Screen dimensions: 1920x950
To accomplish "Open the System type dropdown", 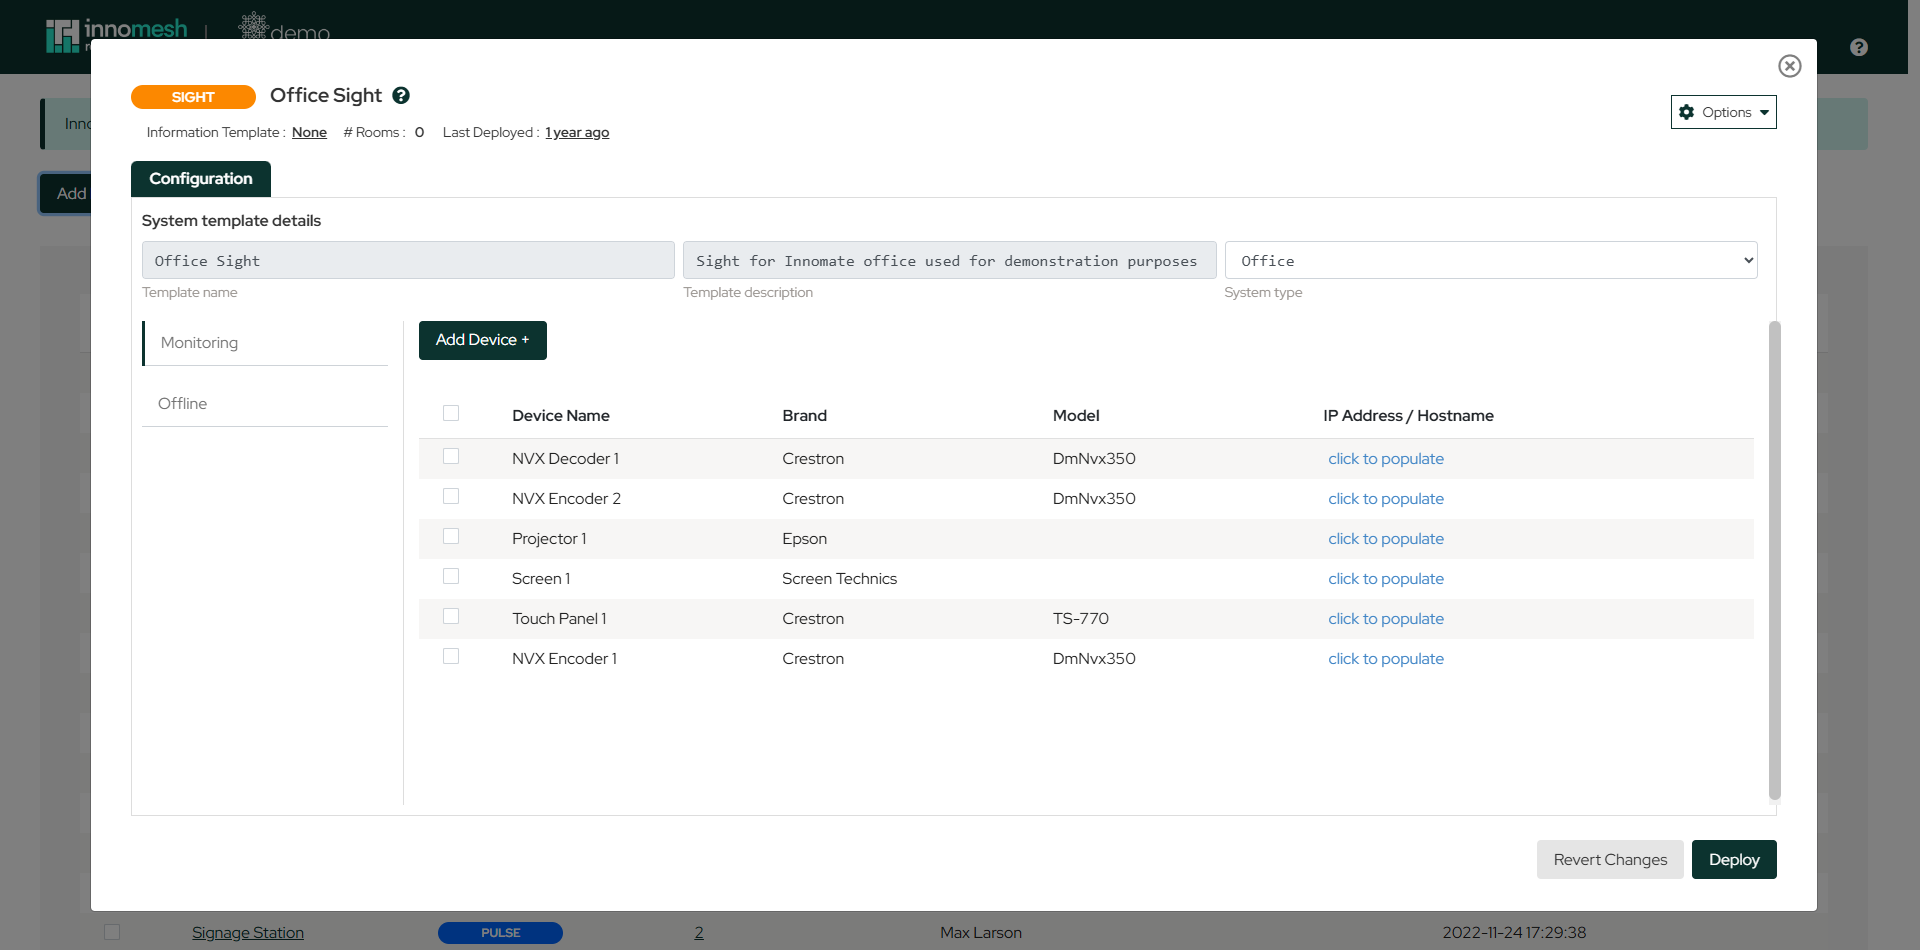I will 1490,260.
